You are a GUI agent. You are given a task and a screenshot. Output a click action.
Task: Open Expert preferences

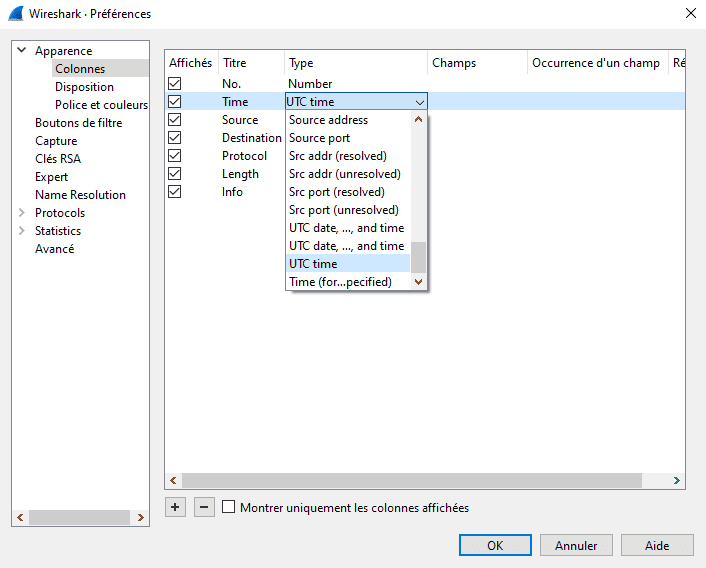tap(51, 176)
